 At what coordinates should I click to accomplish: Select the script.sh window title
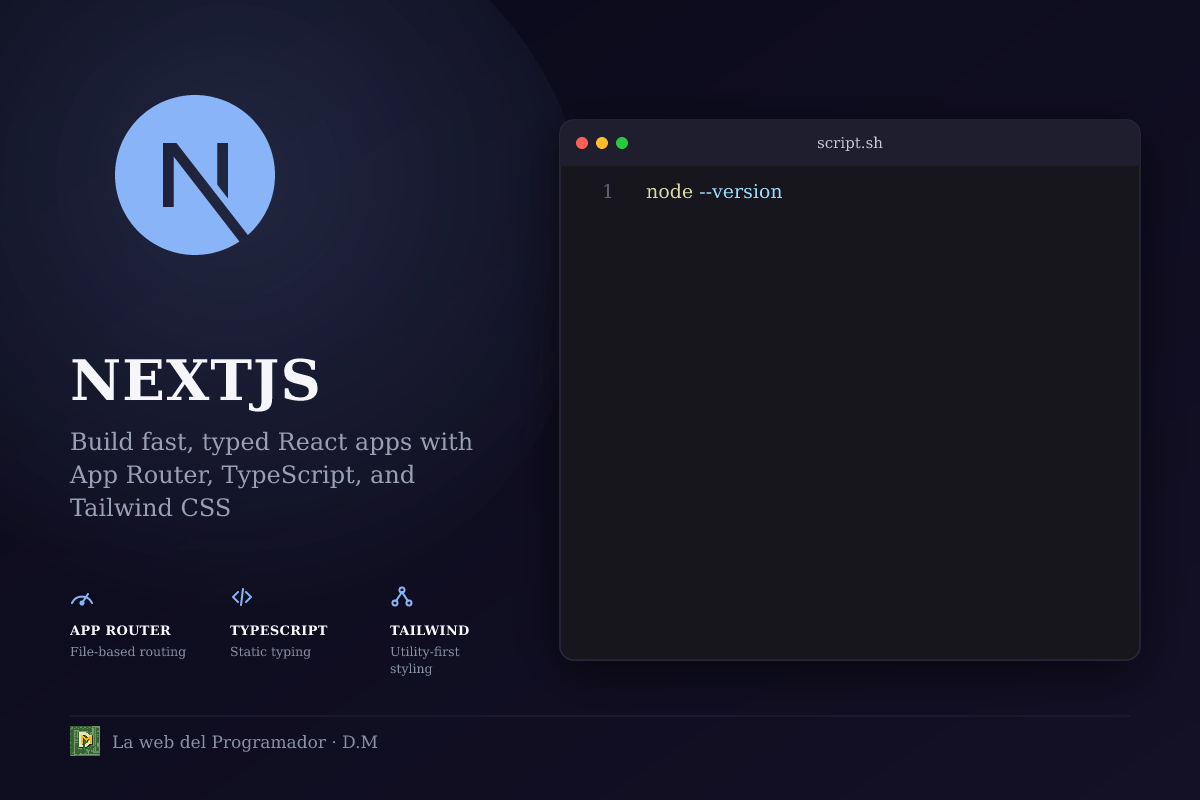coord(850,143)
